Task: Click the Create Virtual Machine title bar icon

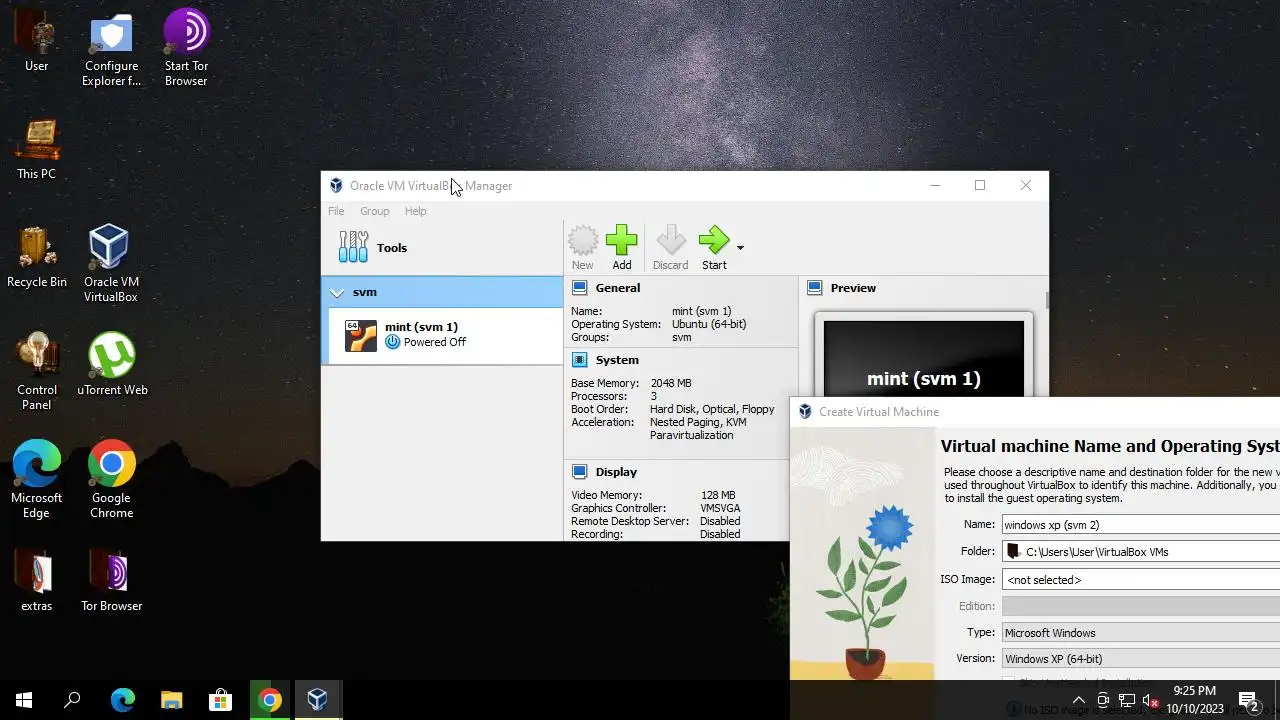Action: click(x=805, y=412)
